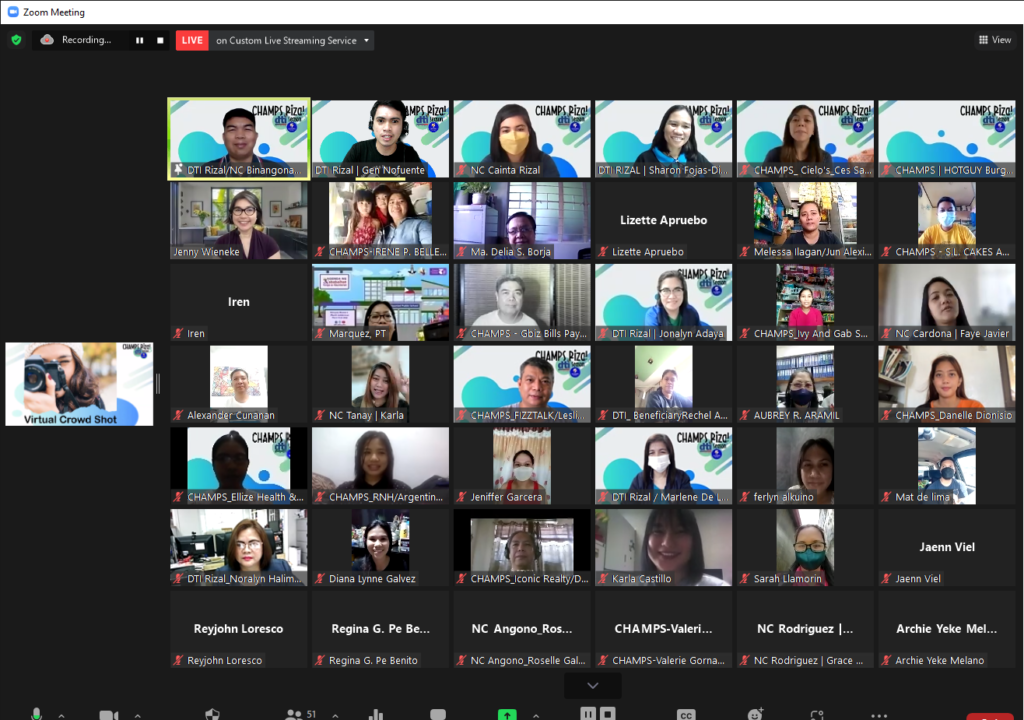This screenshot has height=720, width=1024.
Task: Click the red LIVE badge
Action: pos(192,40)
